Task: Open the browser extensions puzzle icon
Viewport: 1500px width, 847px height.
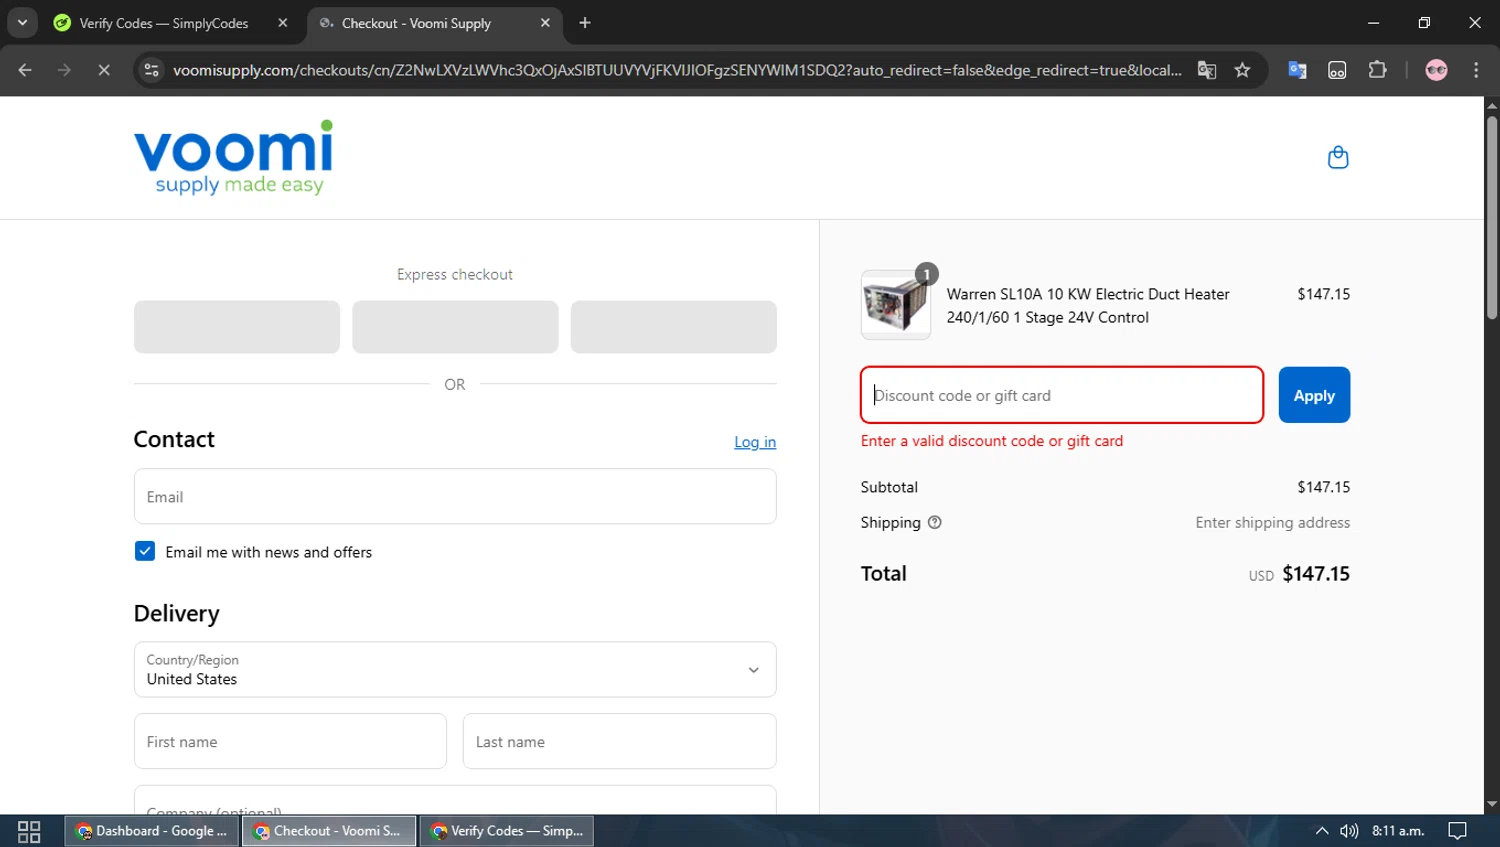Action: pyautogui.click(x=1377, y=70)
